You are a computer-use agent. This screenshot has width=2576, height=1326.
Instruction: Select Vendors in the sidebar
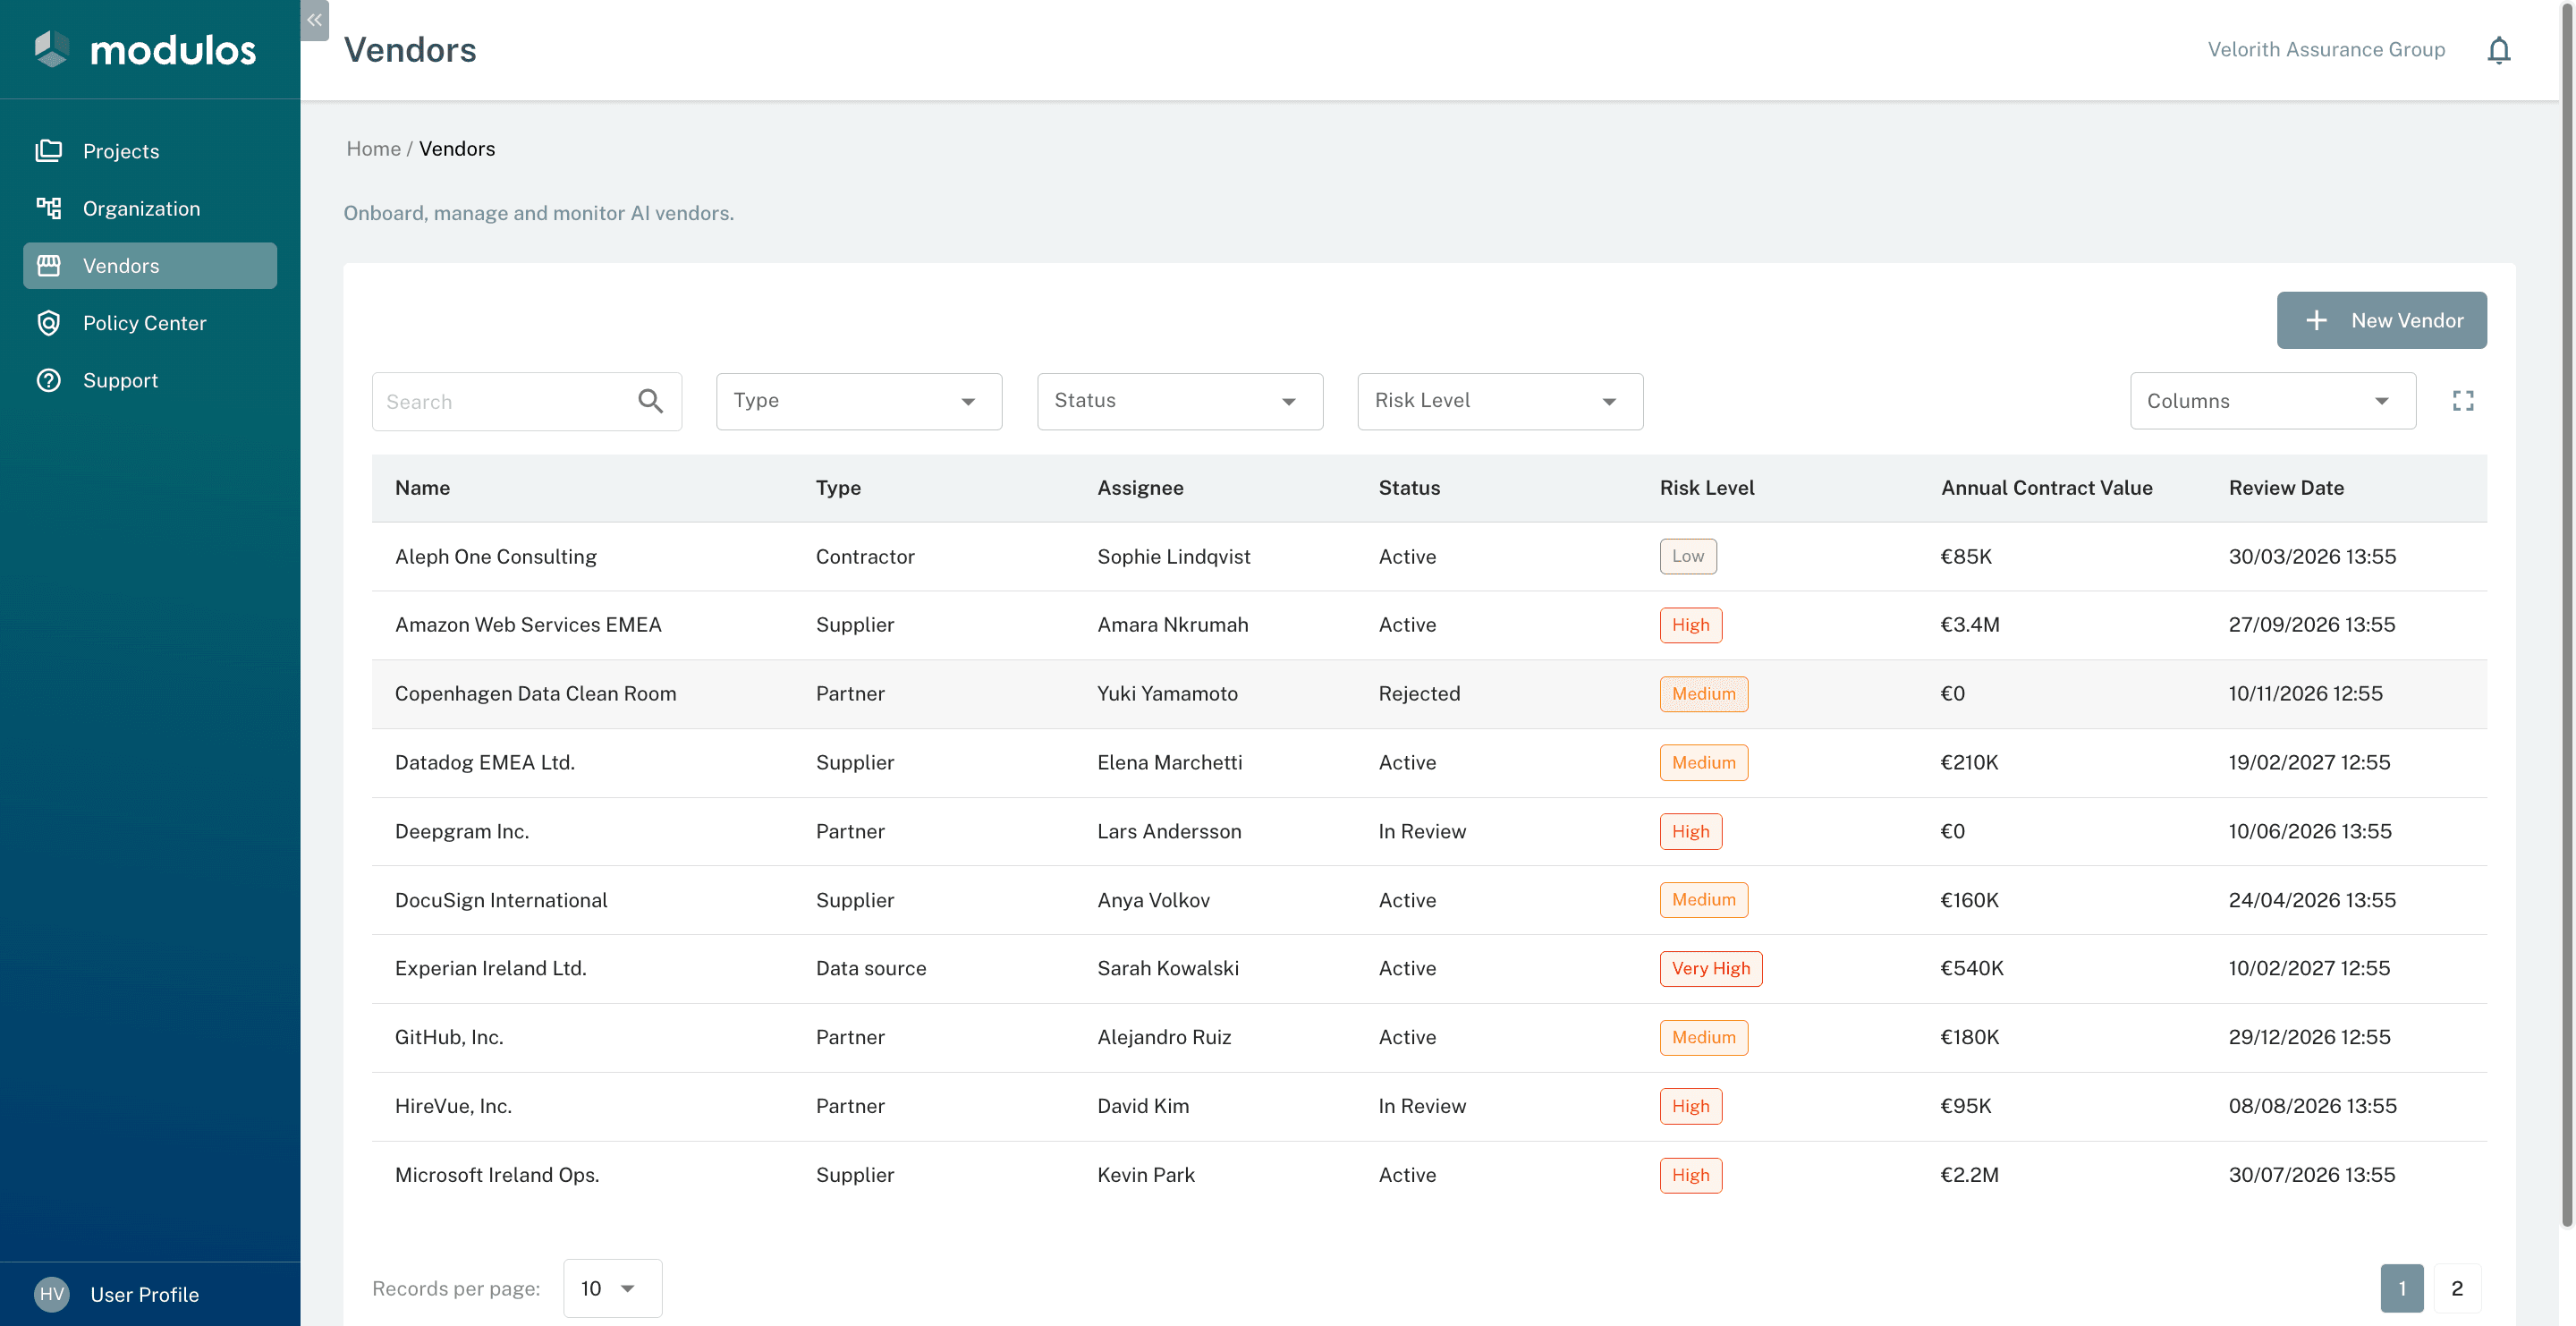pos(150,265)
